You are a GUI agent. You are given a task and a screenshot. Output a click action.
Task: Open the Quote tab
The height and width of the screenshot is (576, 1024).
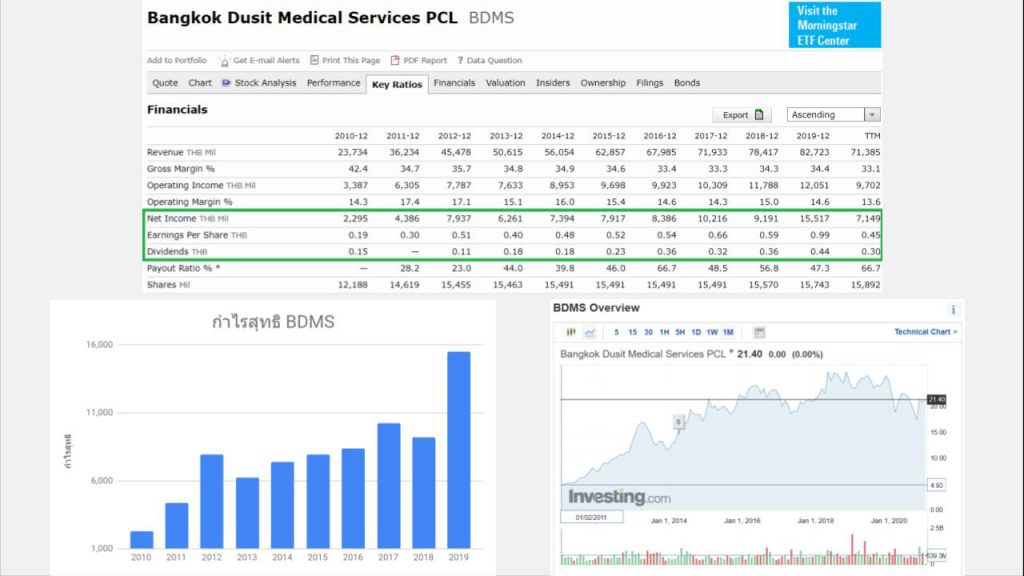pyautogui.click(x=165, y=83)
